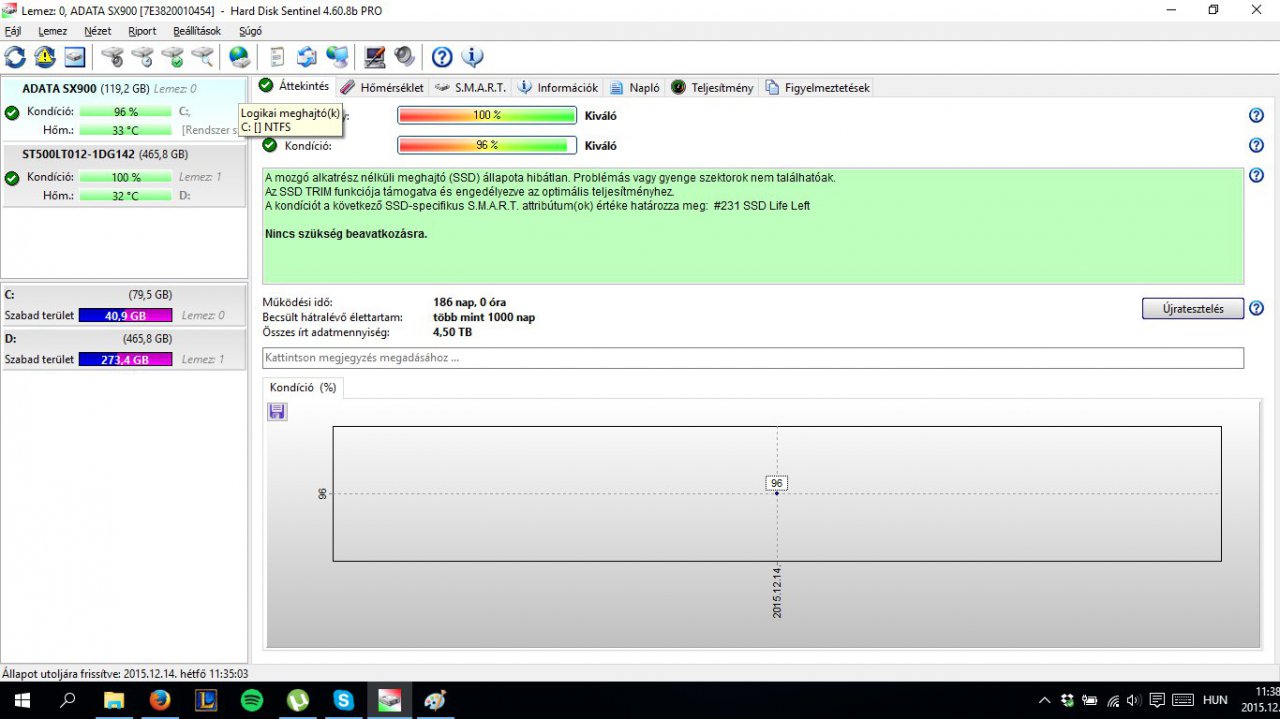Open the disk acoustic test icon
1280x719 pixels.
pyautogui.click(x=112, y=57)
